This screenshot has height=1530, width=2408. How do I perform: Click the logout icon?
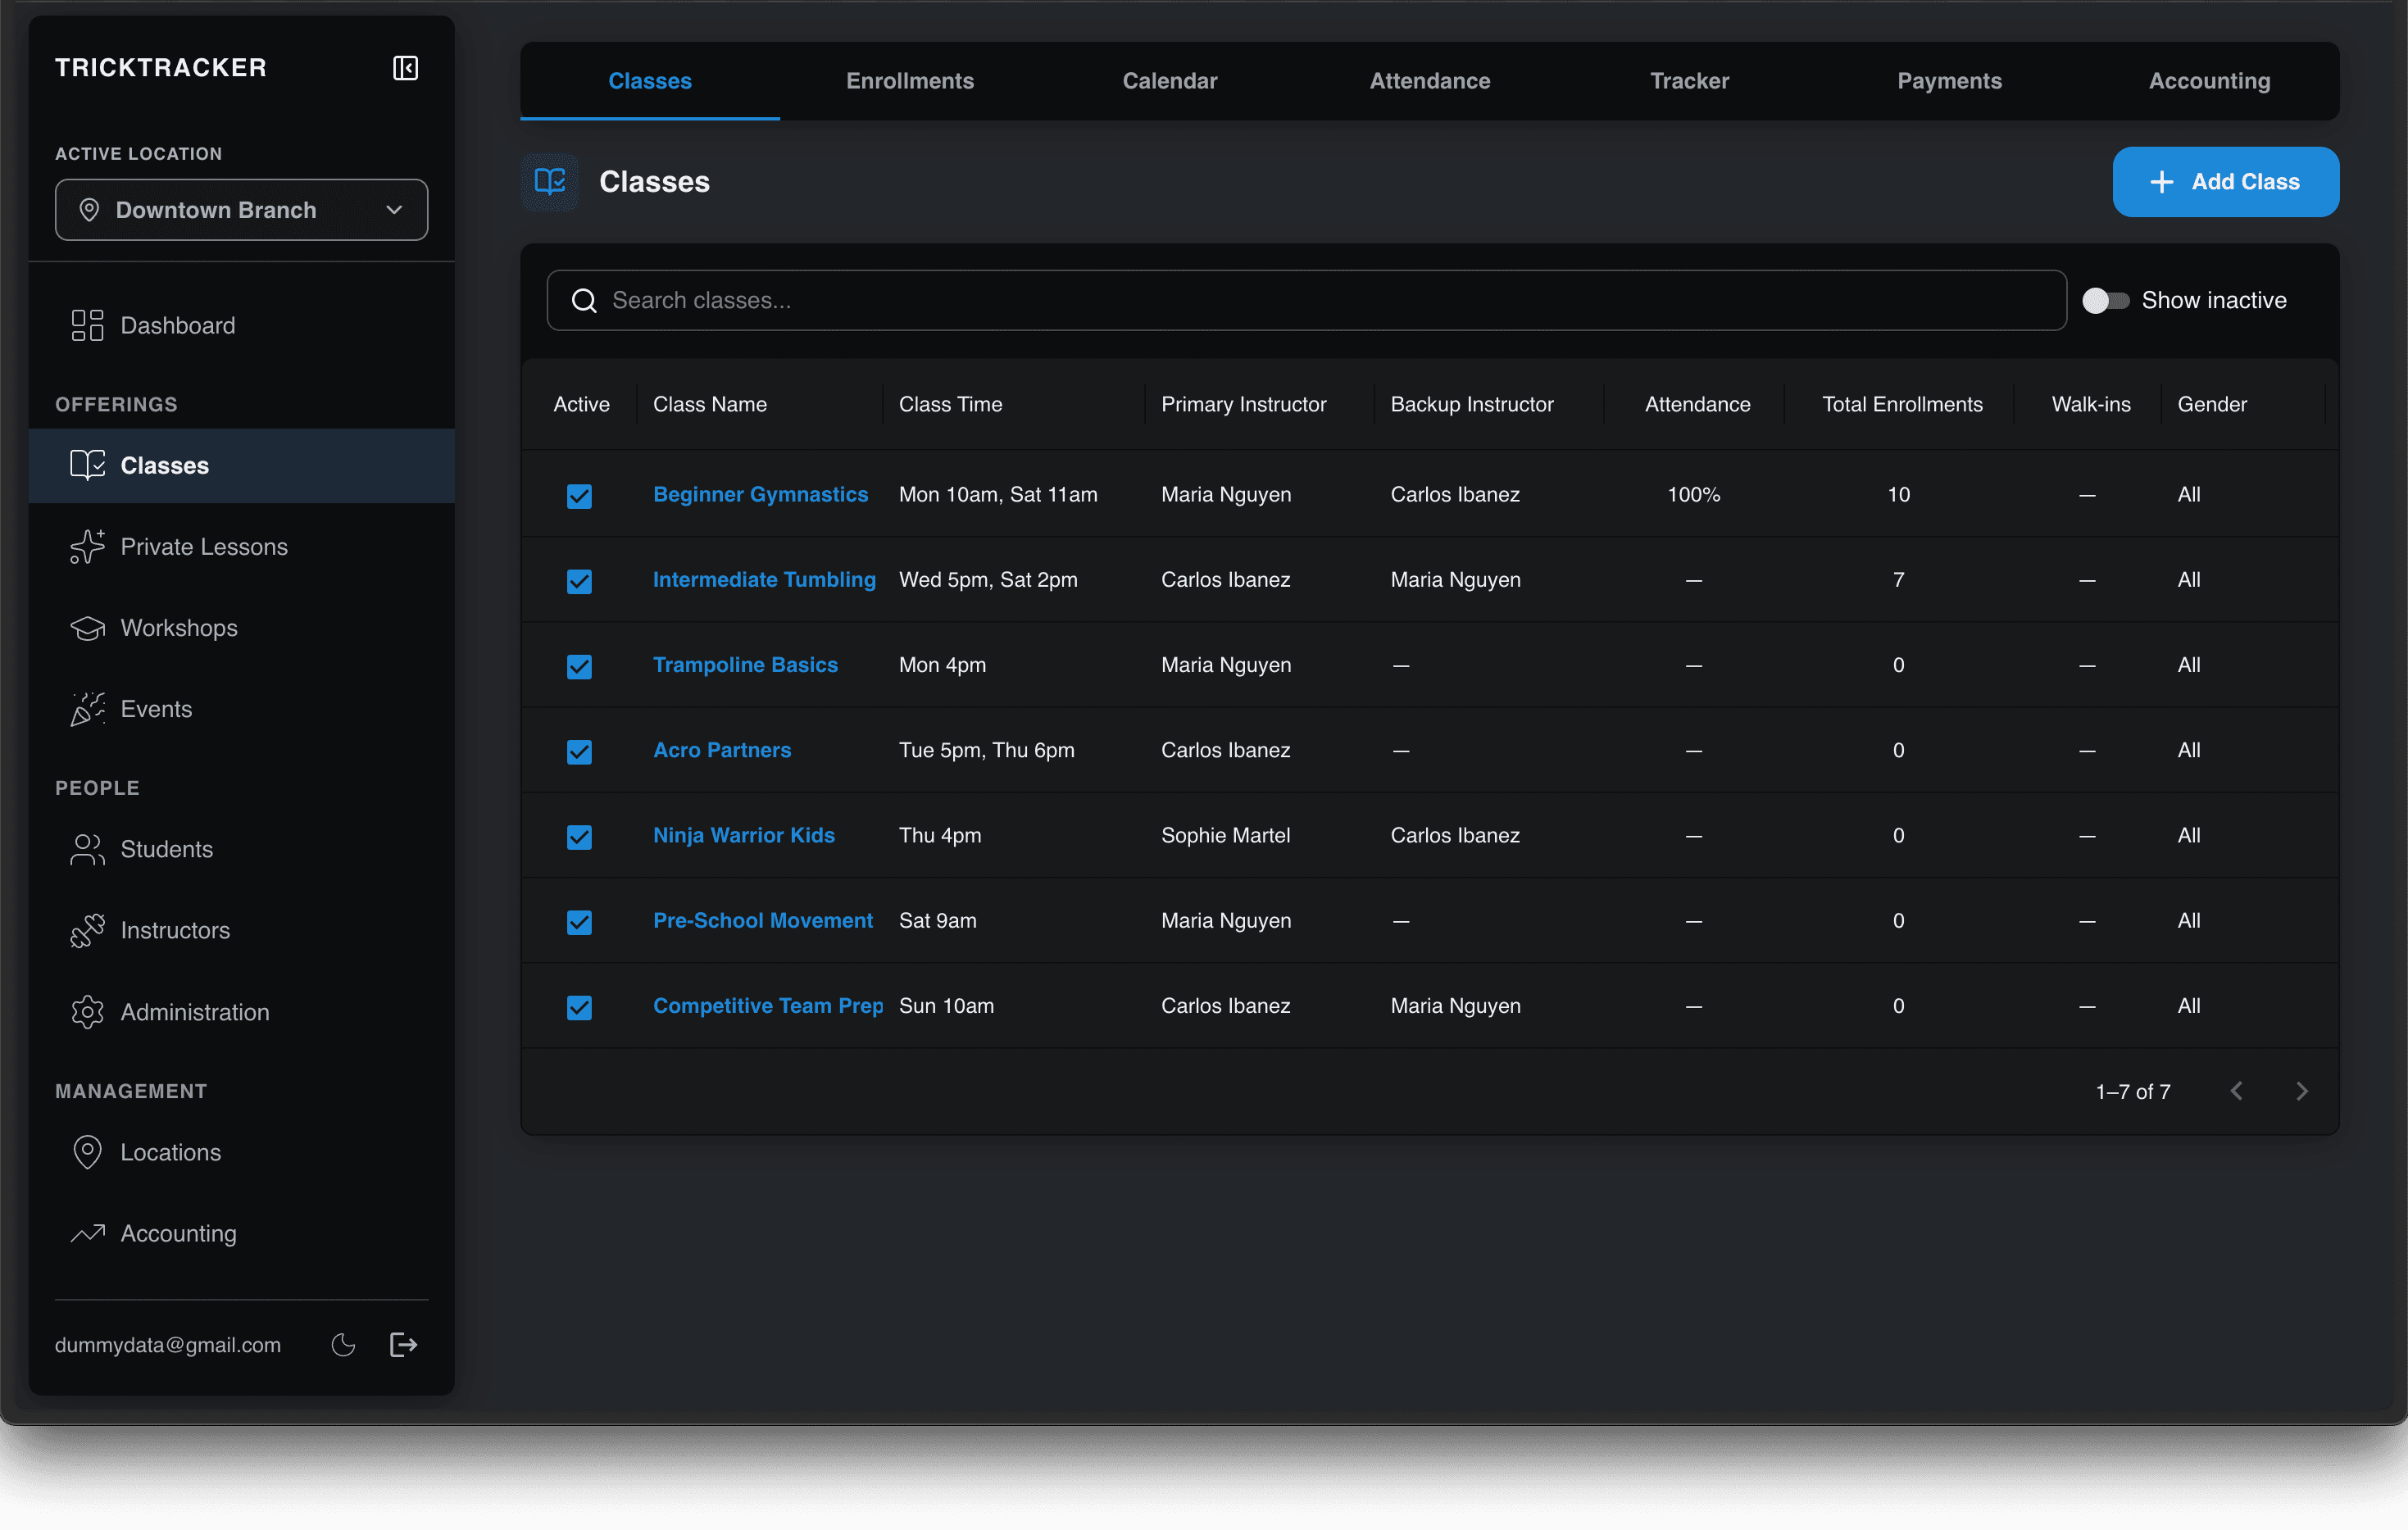coord(403,1345)
